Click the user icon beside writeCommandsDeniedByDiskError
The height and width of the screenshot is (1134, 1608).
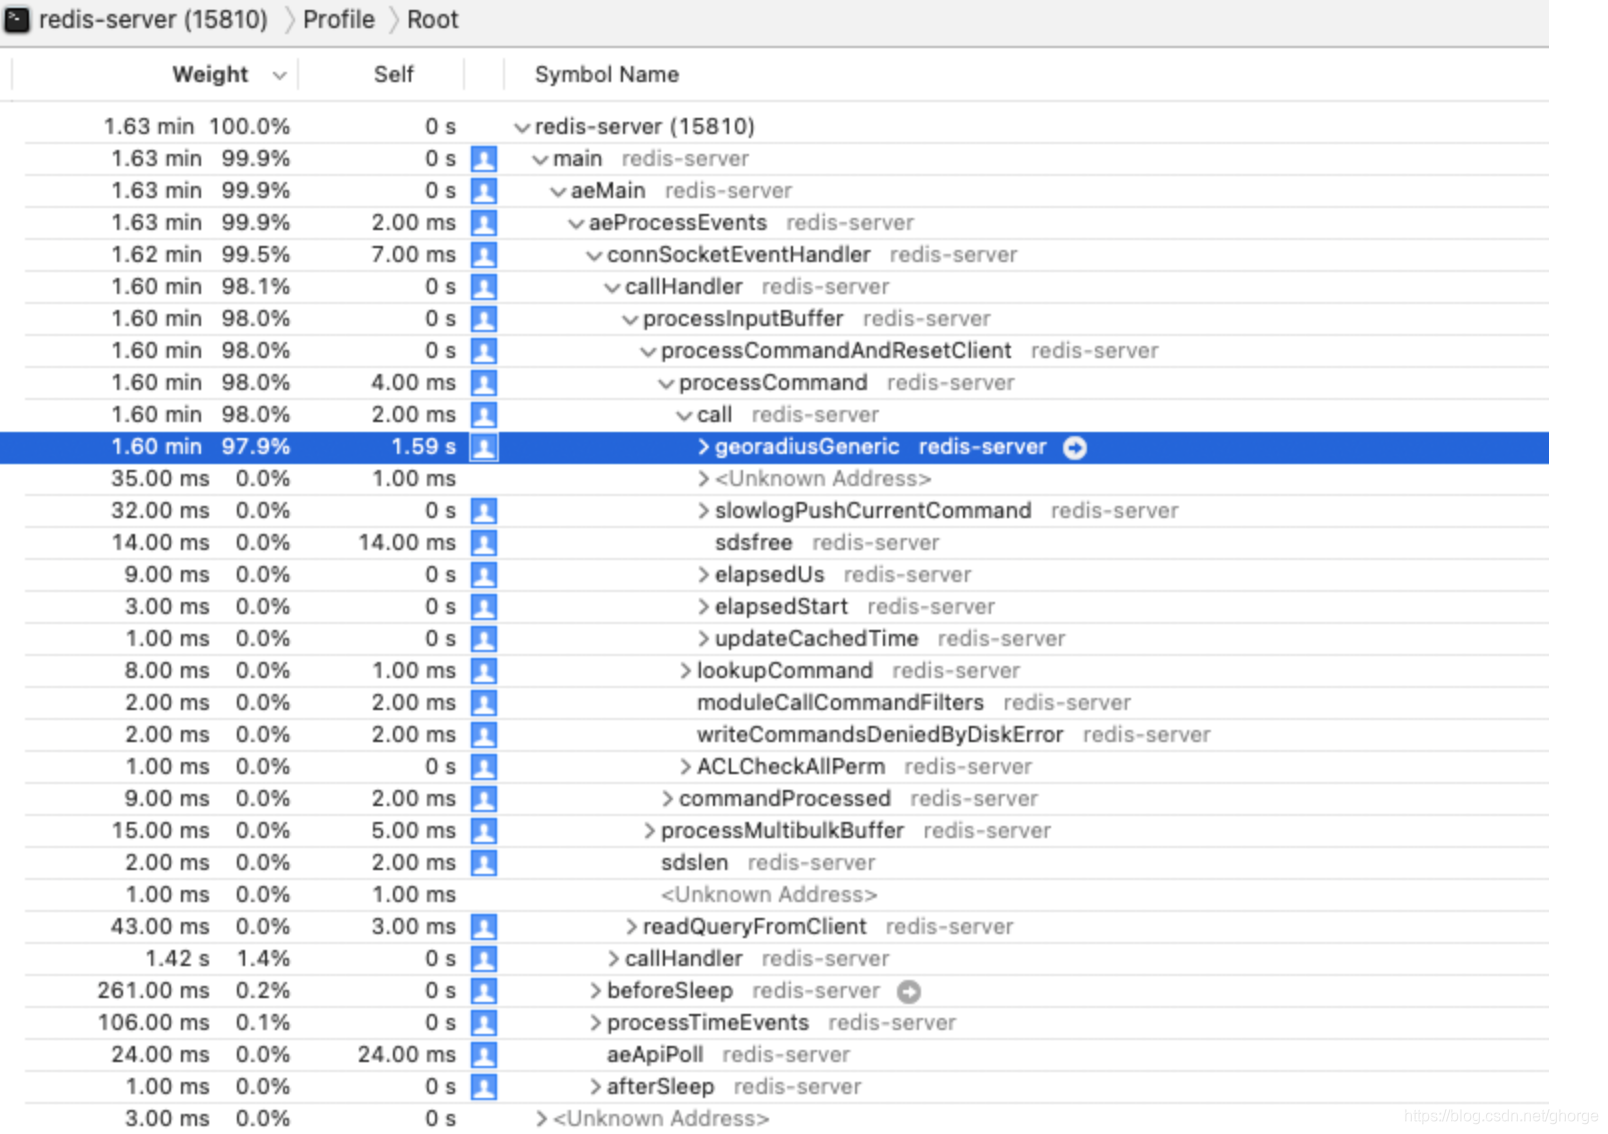point(484,735)
